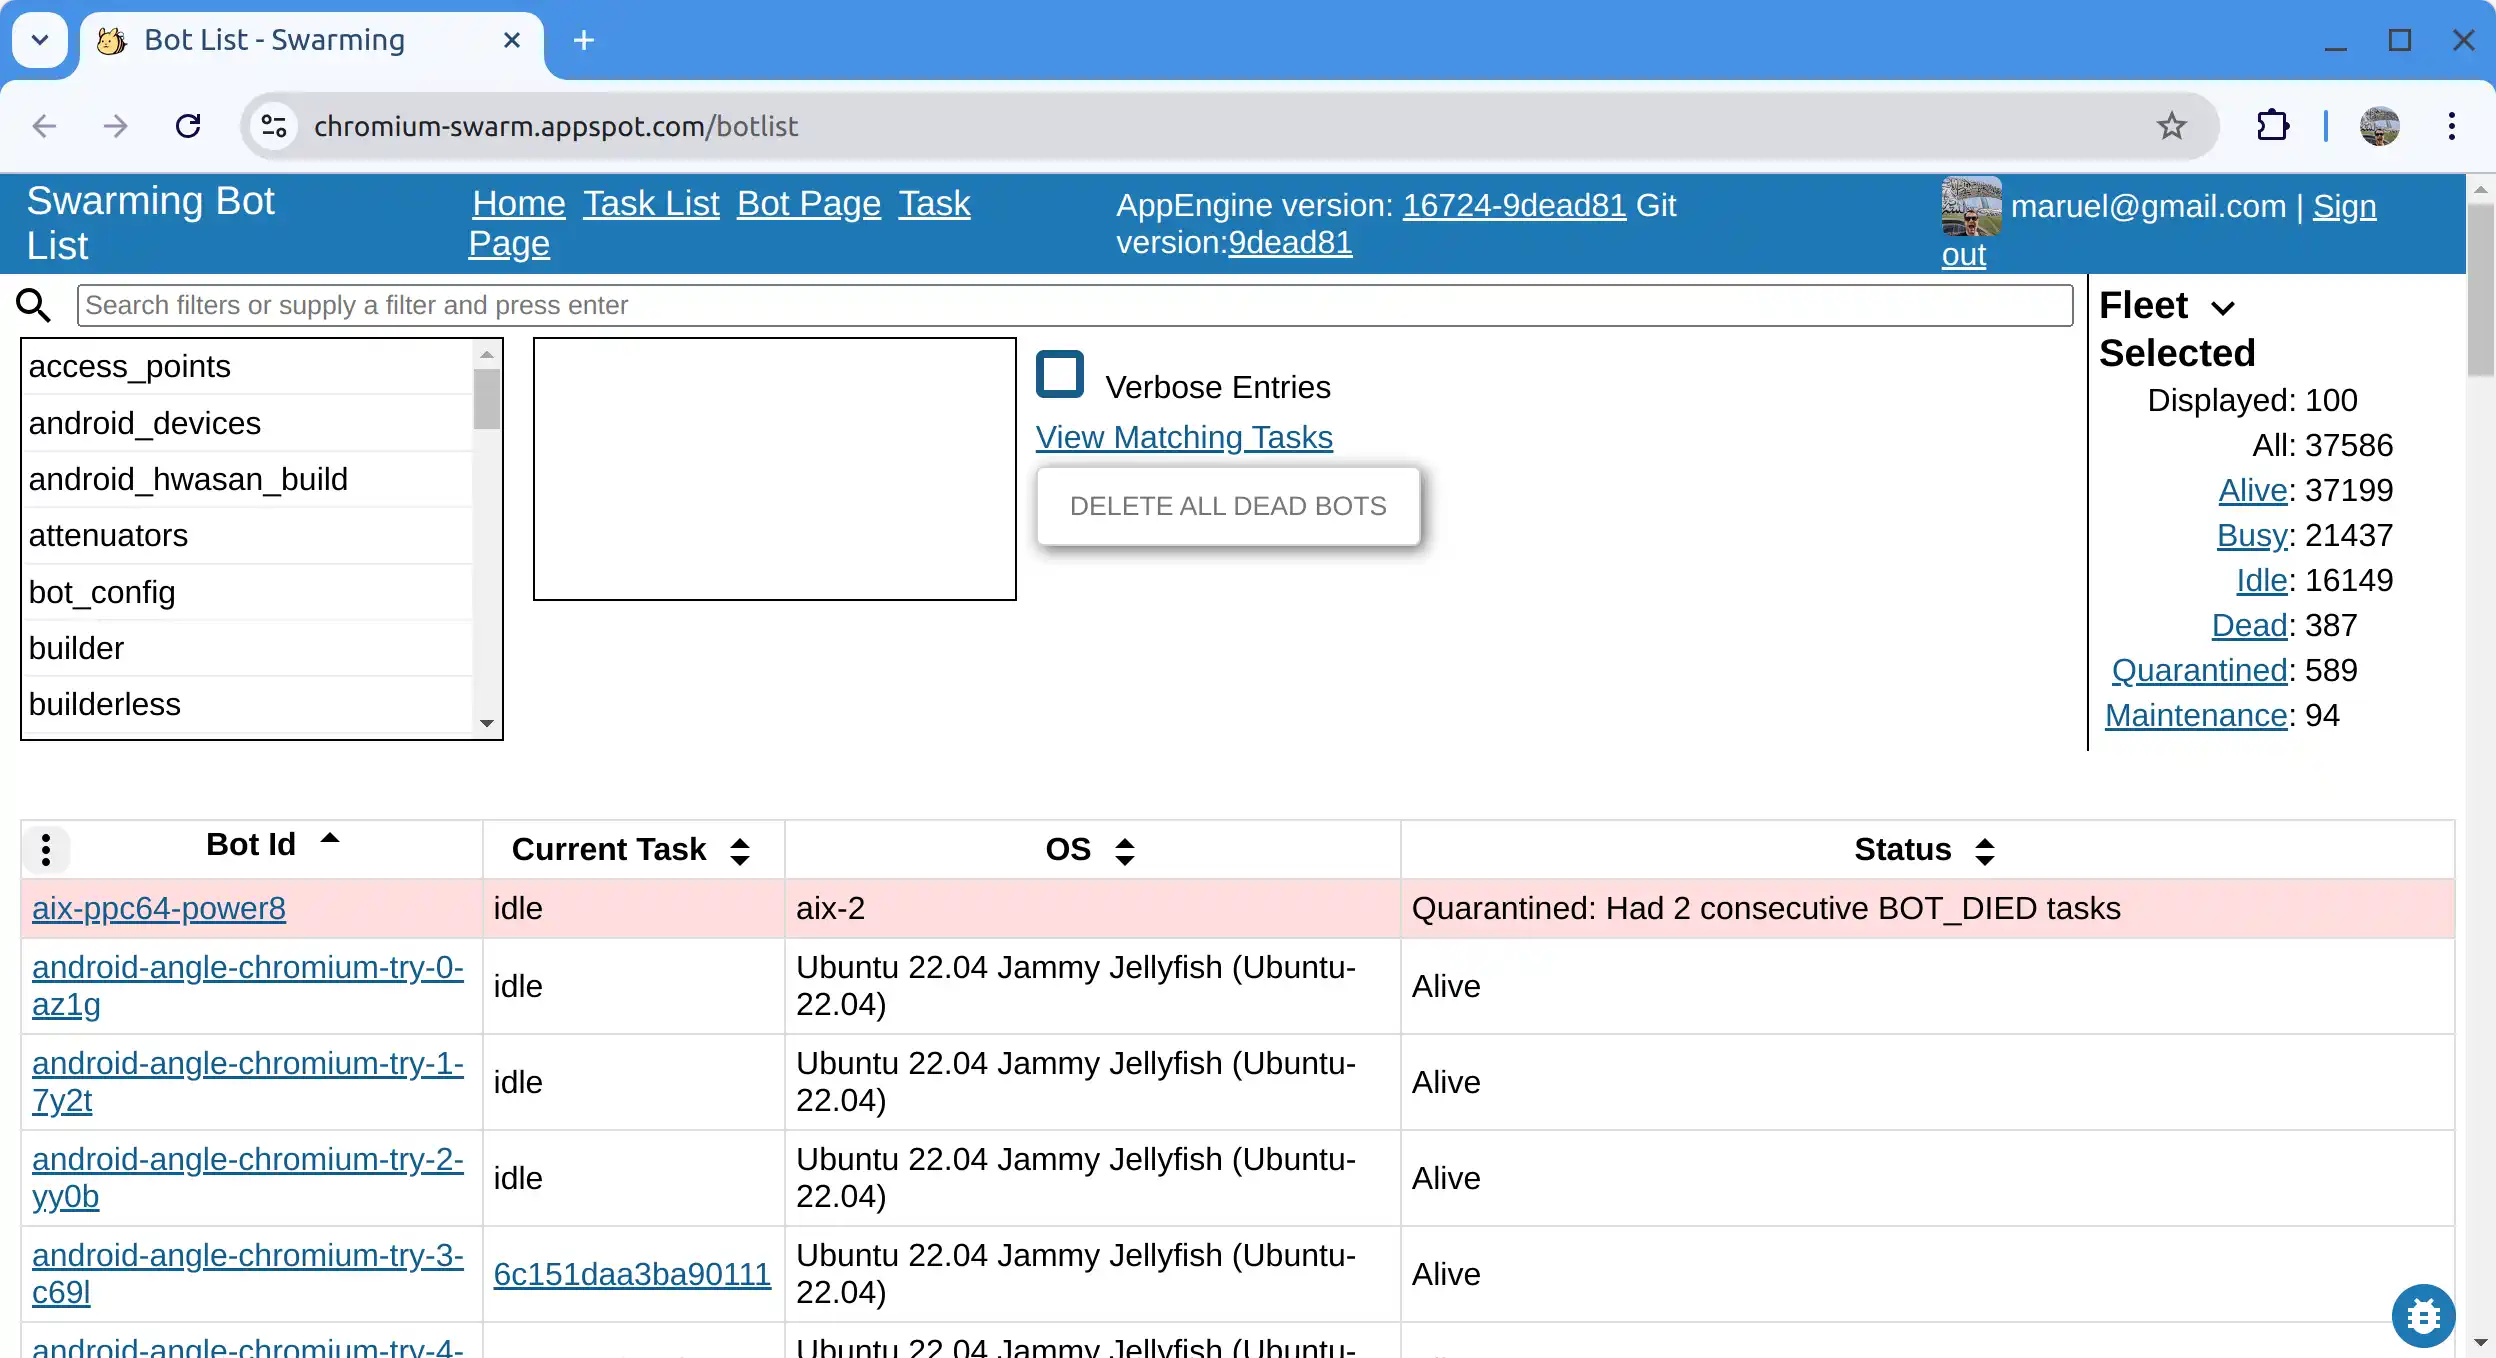Sort table by Current Task column

coord(740,851)
